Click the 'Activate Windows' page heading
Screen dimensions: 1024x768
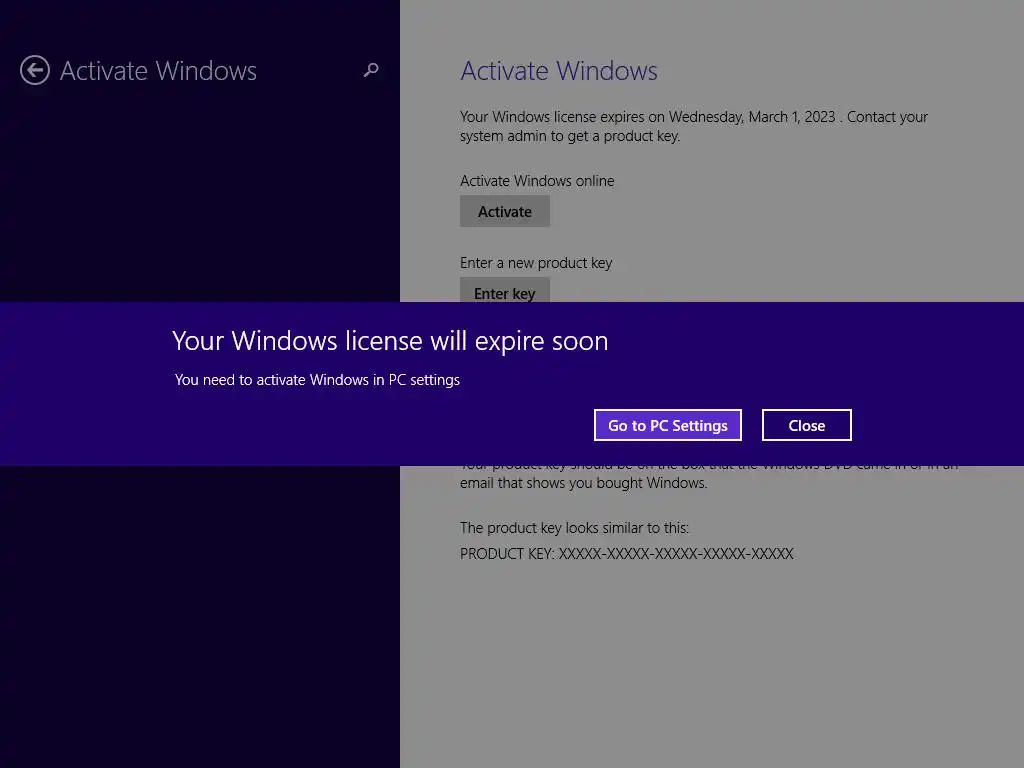click(559, 71)
